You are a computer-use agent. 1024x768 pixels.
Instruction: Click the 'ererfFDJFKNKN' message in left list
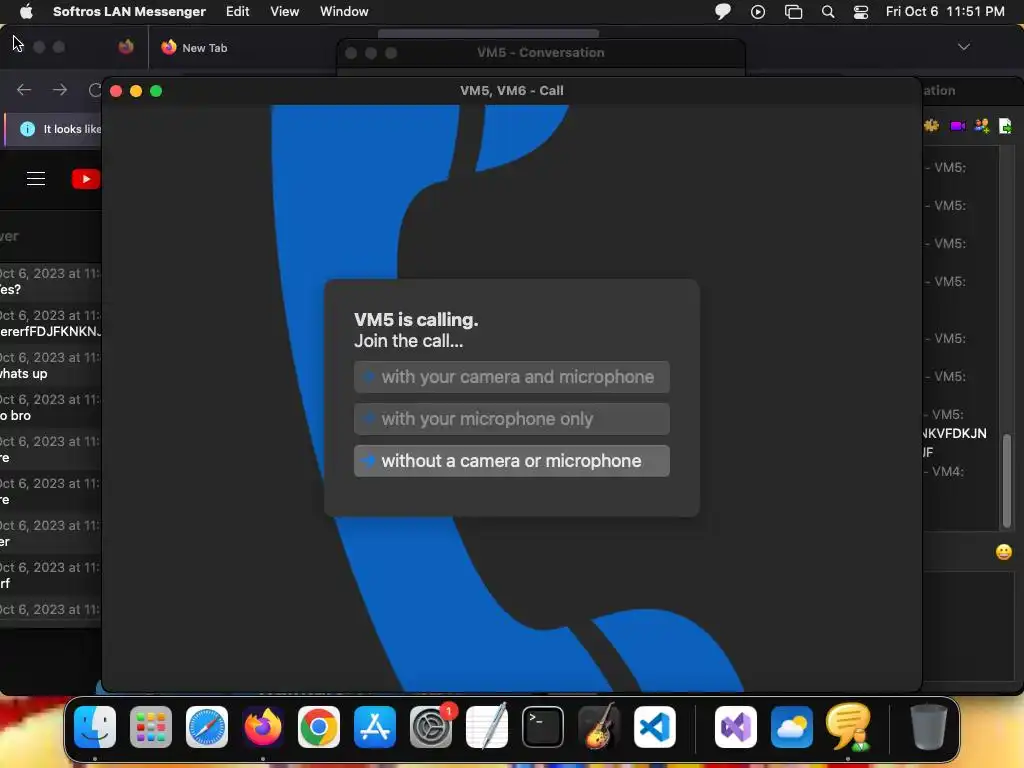coord(50,331)
